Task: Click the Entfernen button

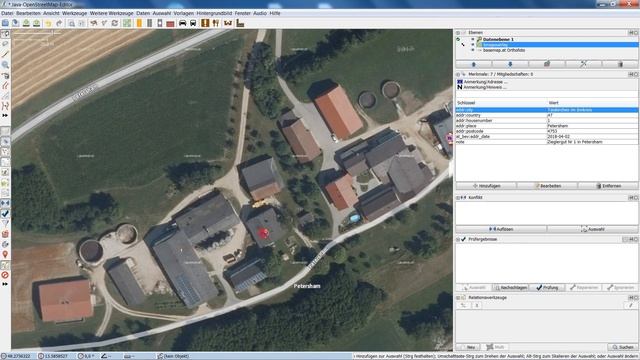Action: [608, 186]
